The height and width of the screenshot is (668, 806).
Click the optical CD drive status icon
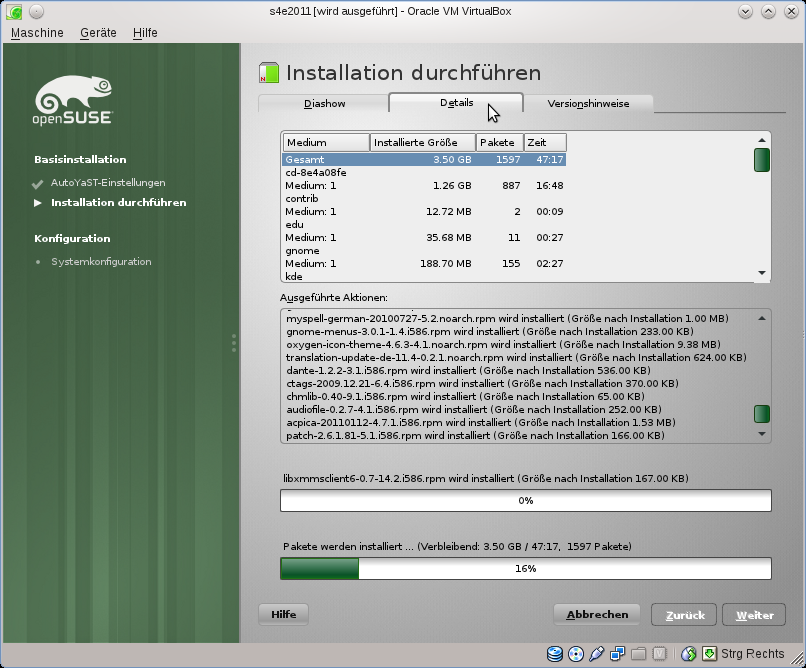tap(576, 654)
